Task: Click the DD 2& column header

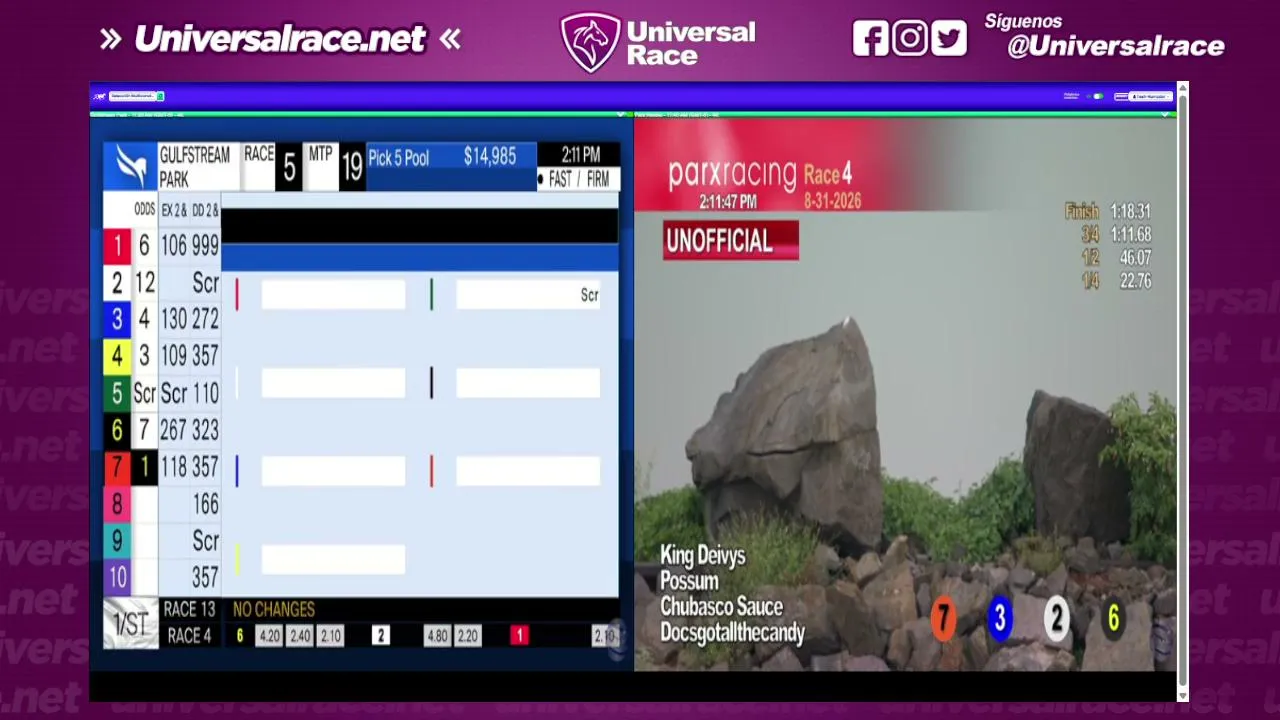Action: pyautogui.click(x=205, y=210)
